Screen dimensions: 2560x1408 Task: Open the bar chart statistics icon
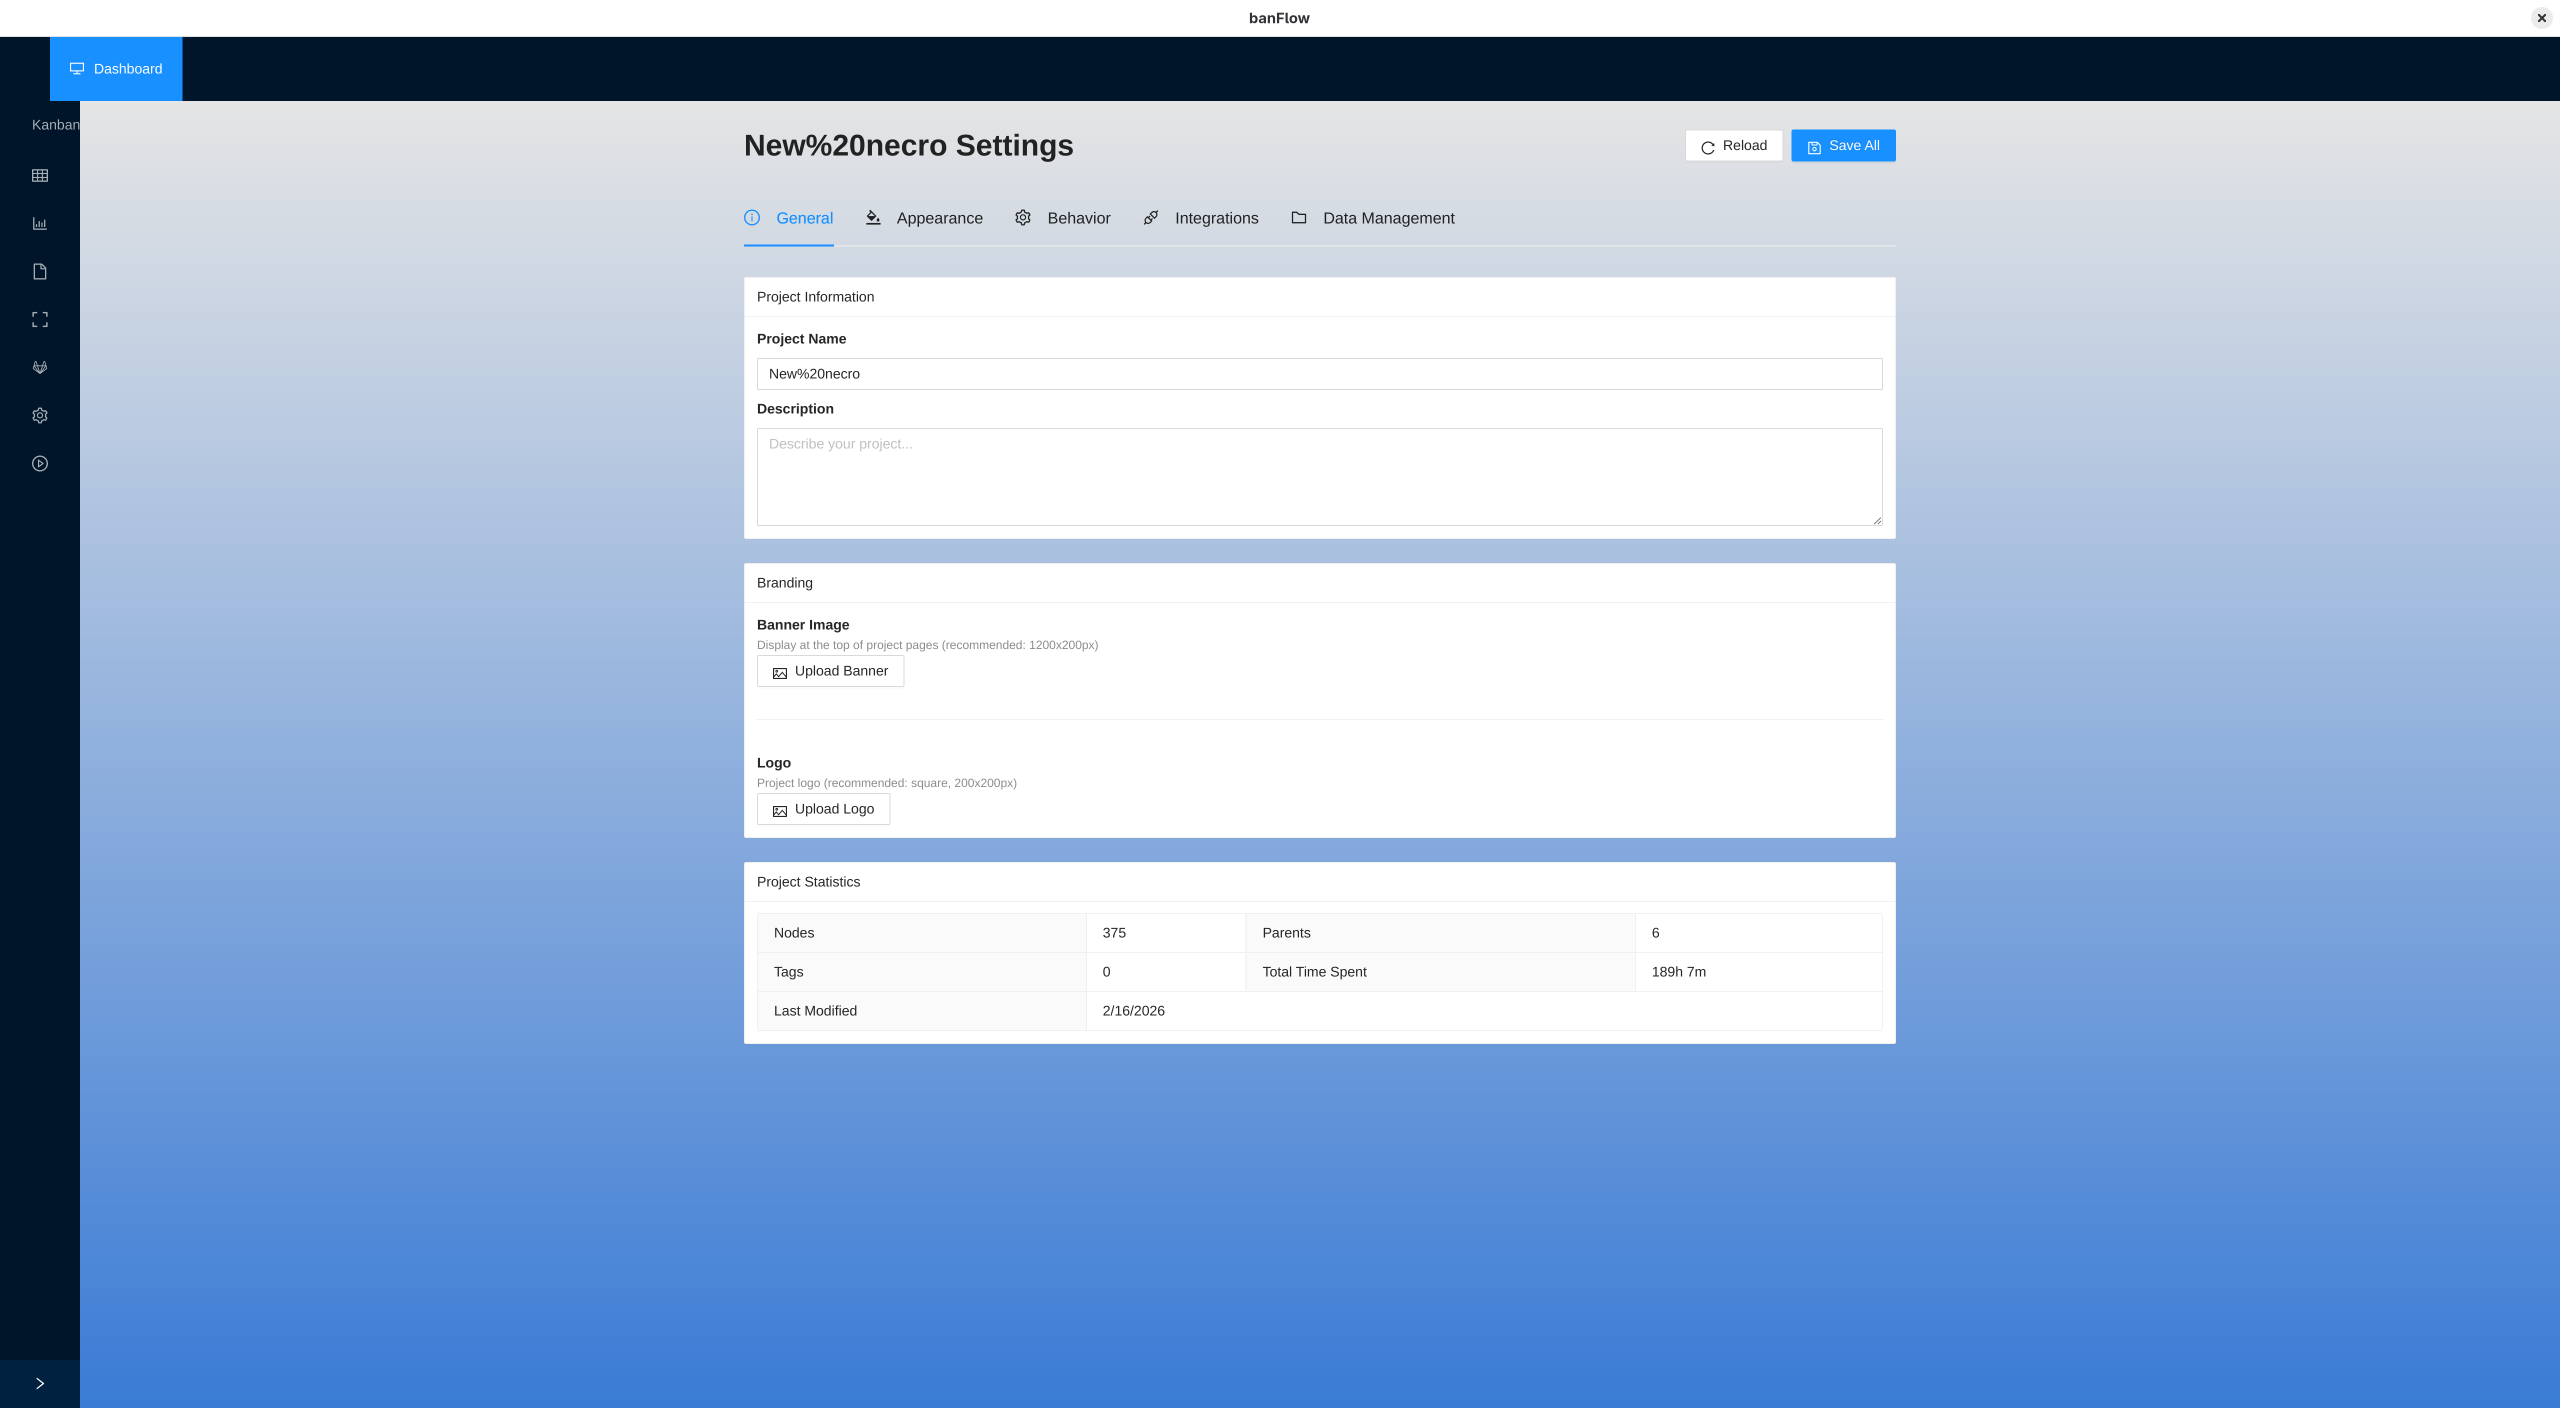coord(40,224)
